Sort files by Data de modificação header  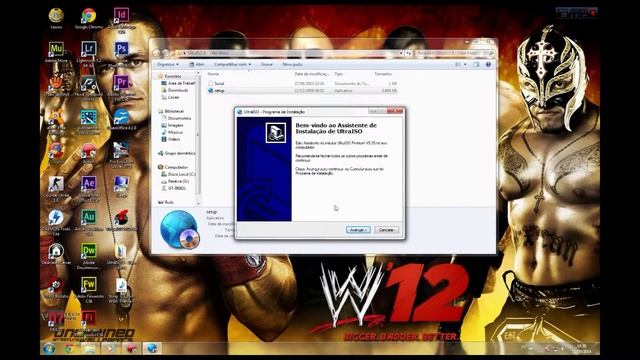(312, 74)
